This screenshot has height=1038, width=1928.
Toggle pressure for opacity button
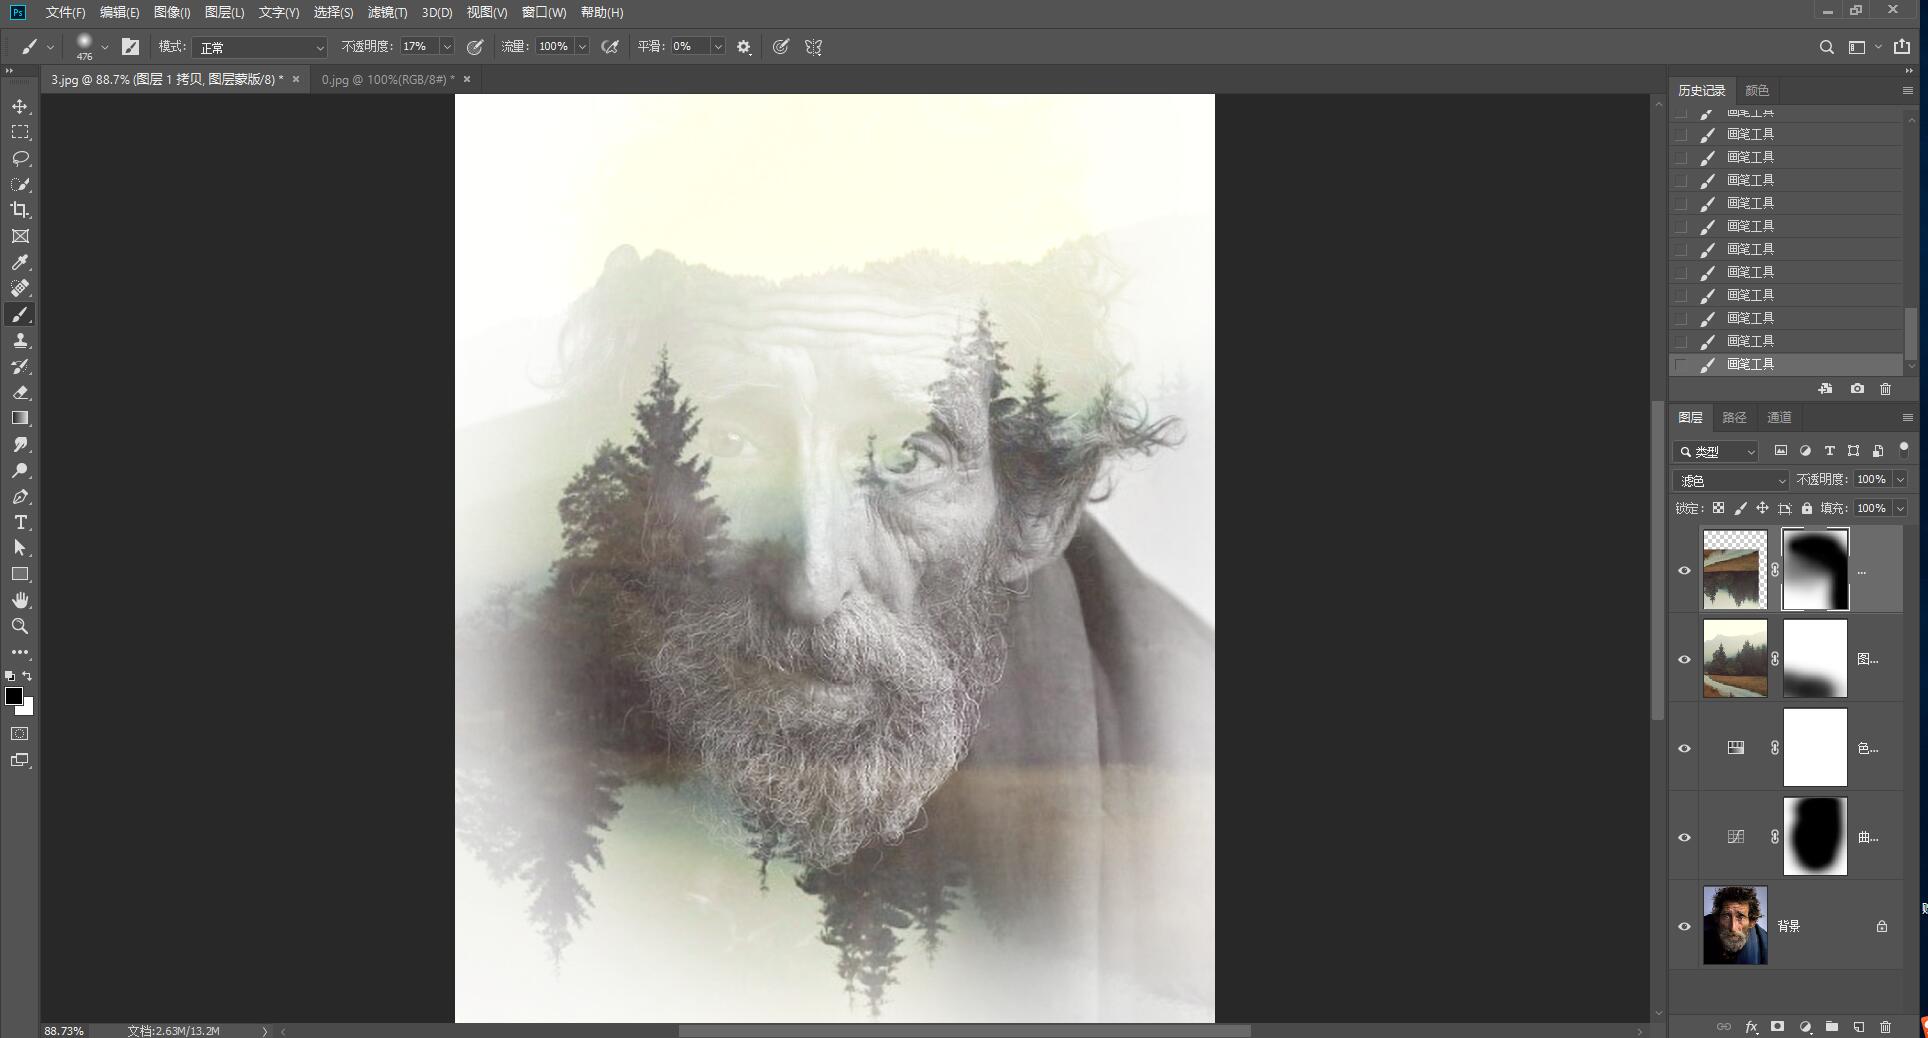tap(475, 47)
